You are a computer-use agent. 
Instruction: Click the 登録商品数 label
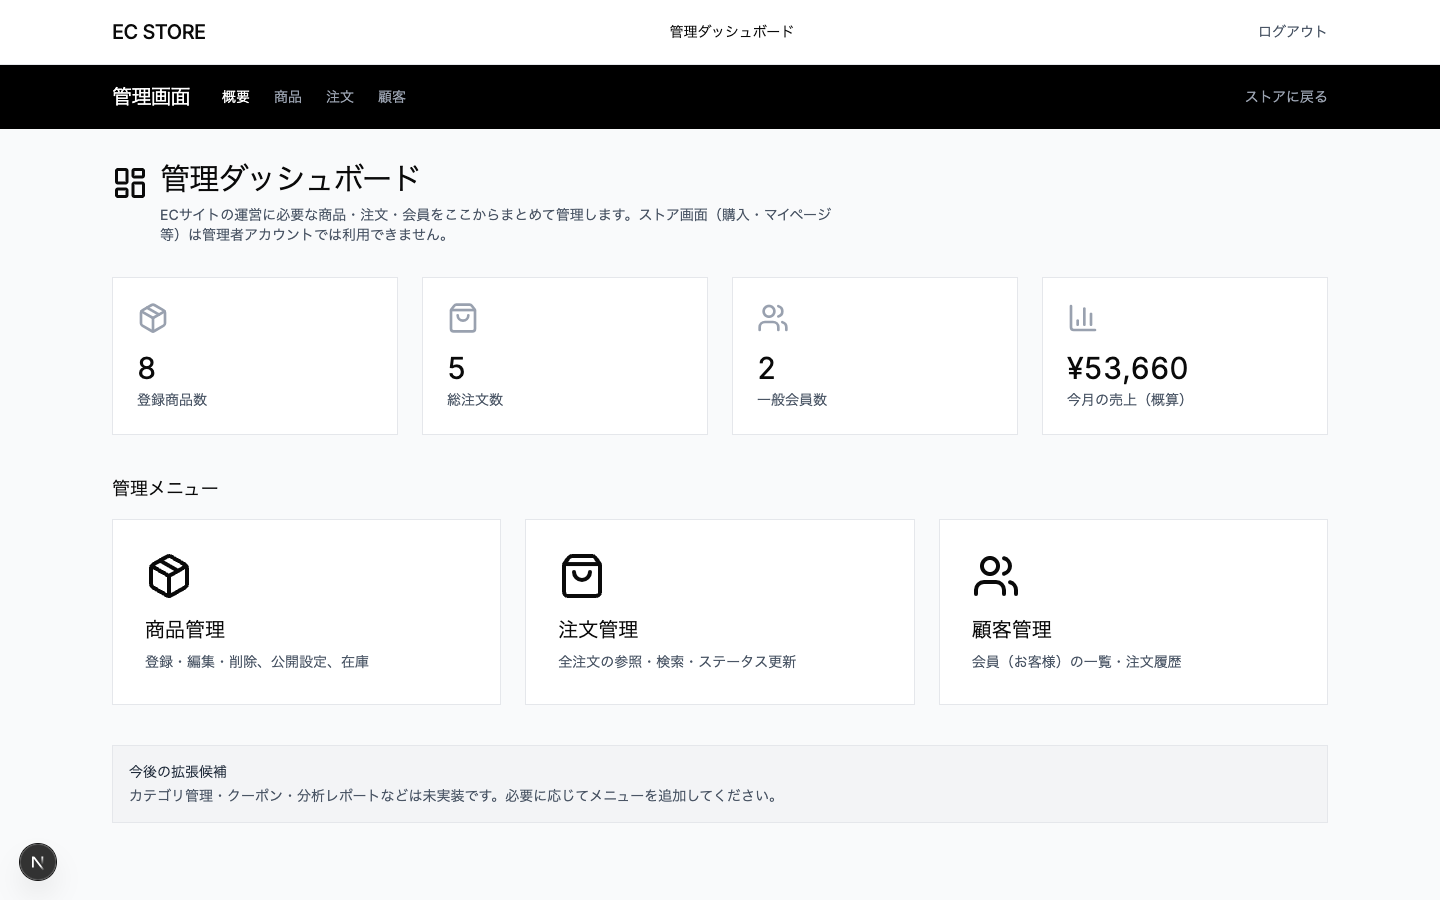pos(172,400)
